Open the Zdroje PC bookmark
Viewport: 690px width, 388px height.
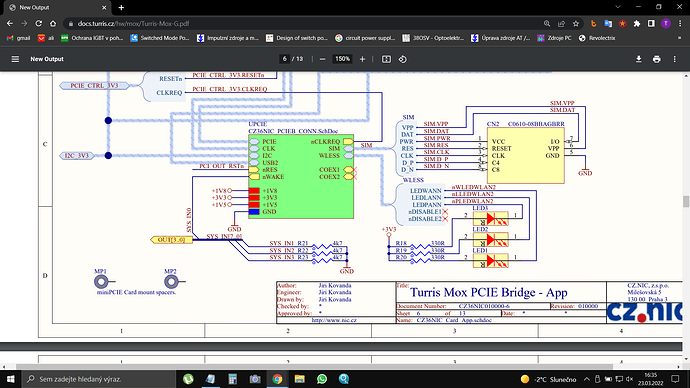tap(554, 38)
